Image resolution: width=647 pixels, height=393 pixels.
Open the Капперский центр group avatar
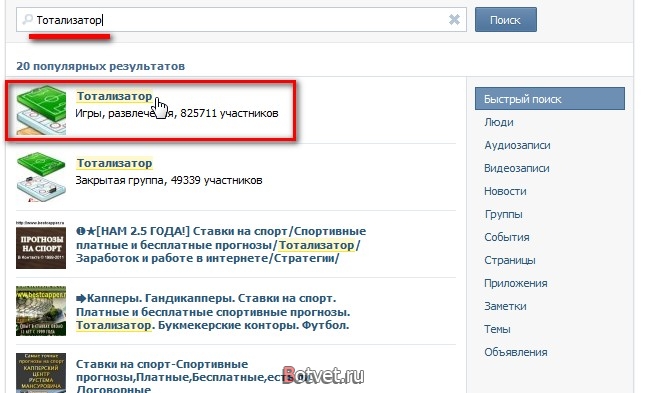click(x=41, y=373)
